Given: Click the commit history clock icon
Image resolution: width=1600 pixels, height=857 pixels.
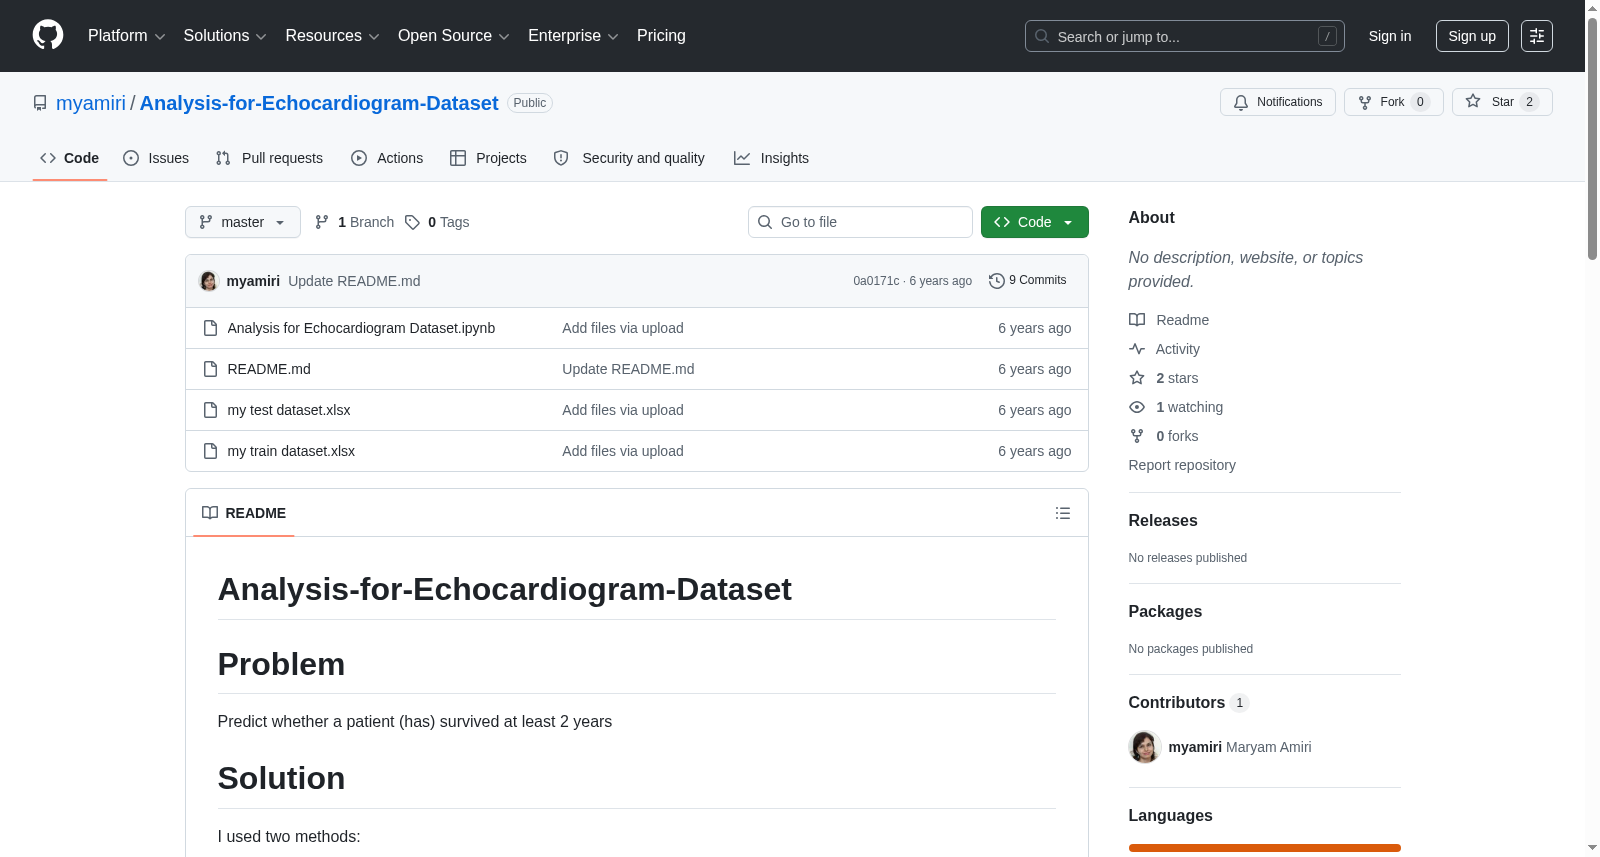Looking at the screenshot, I should pyautogui.click(x=996, y=281).
